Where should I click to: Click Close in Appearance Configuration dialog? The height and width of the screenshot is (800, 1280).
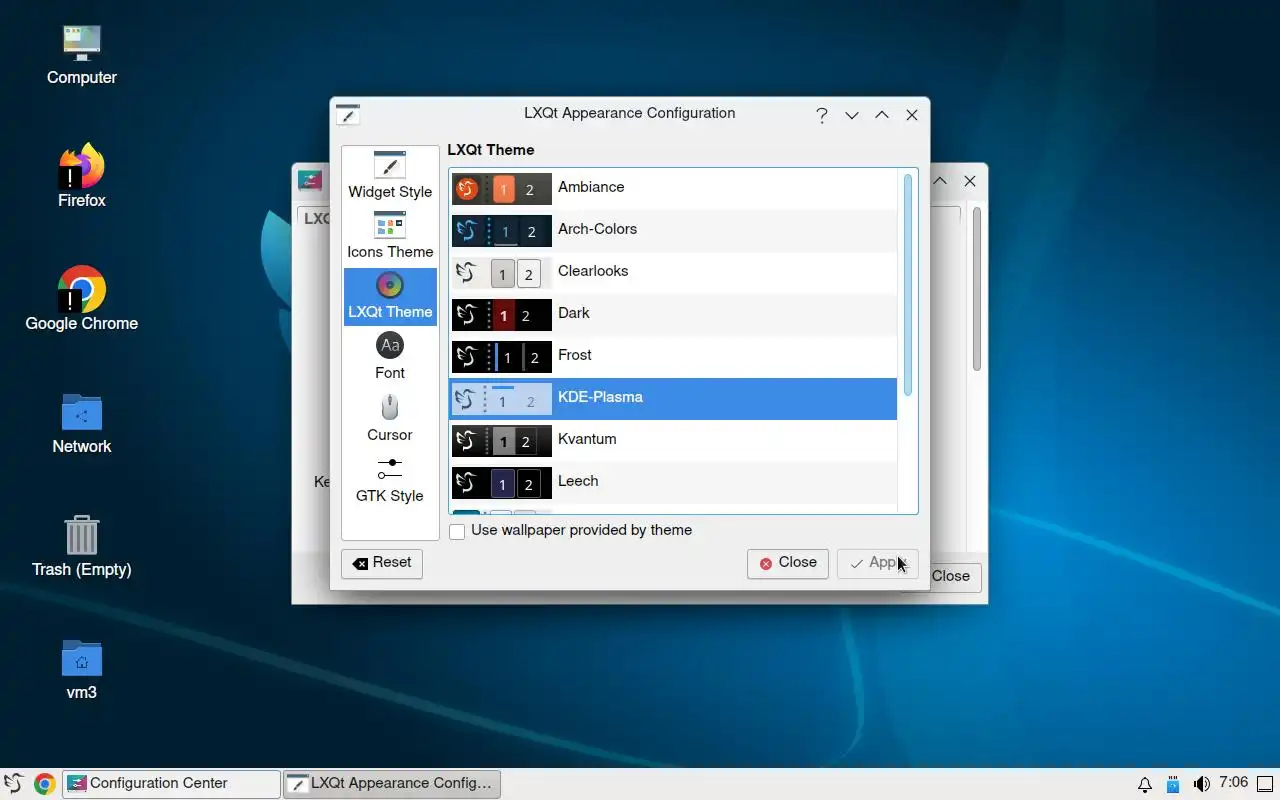coord(787,563)
